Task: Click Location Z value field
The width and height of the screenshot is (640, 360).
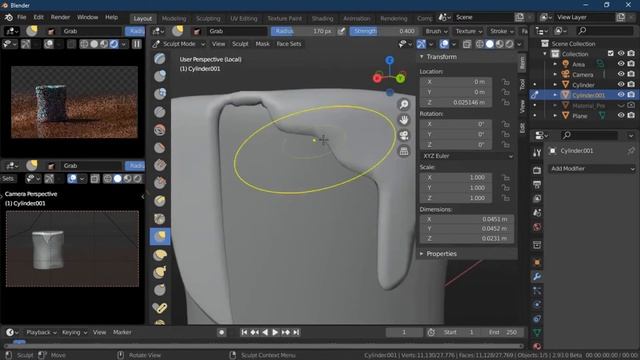Action: pyautogui.click(x=456, y=102)
